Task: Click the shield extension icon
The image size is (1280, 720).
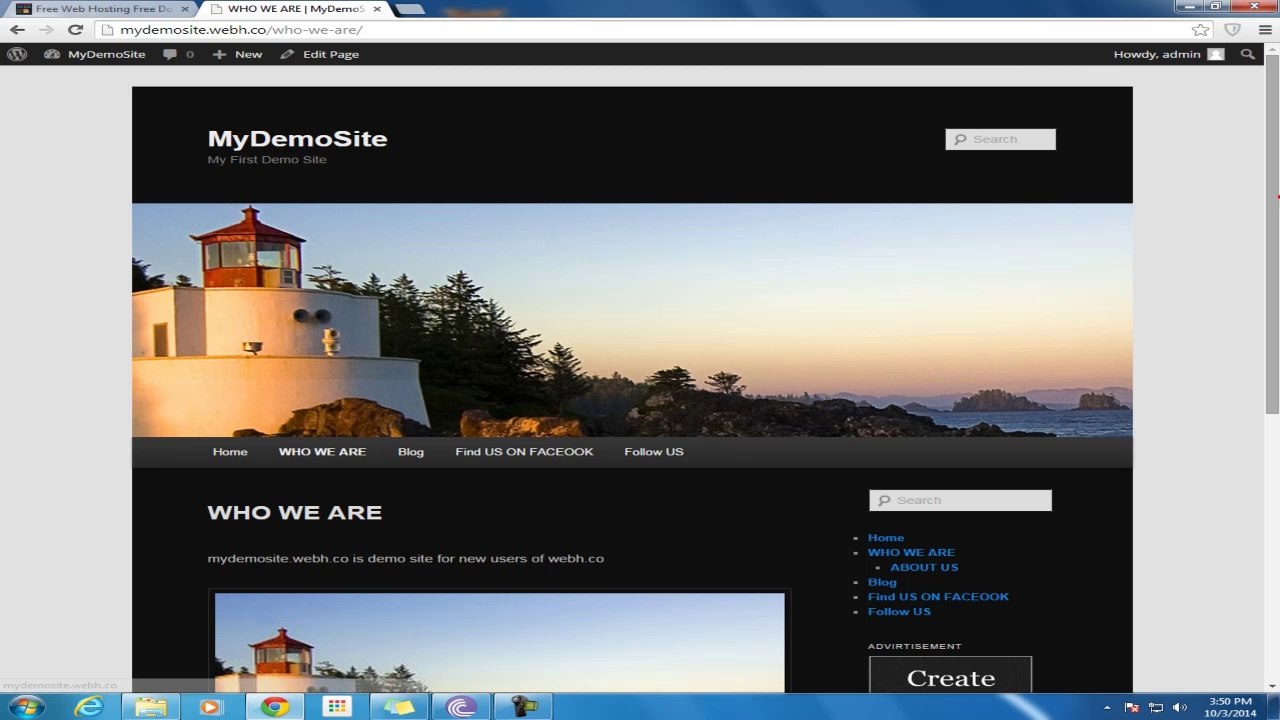Action: [1232, 30]
